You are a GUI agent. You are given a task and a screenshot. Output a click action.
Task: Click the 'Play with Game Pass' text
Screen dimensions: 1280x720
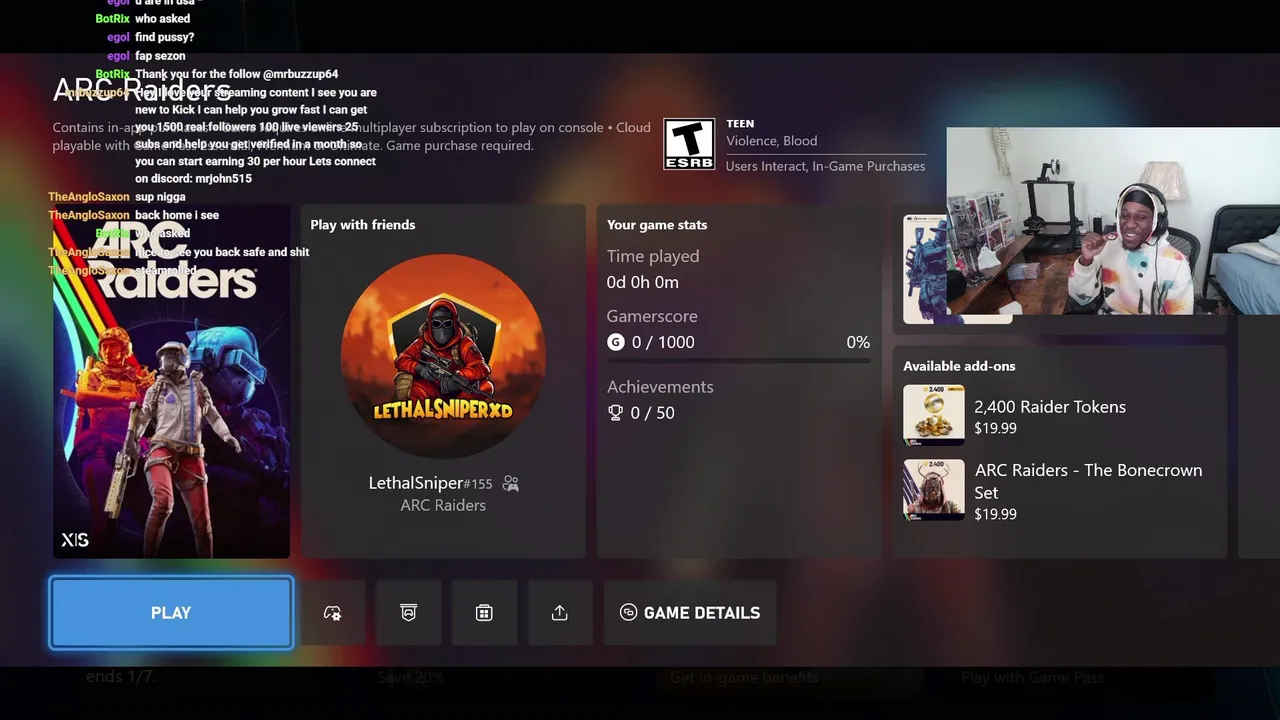[1033, 677]
